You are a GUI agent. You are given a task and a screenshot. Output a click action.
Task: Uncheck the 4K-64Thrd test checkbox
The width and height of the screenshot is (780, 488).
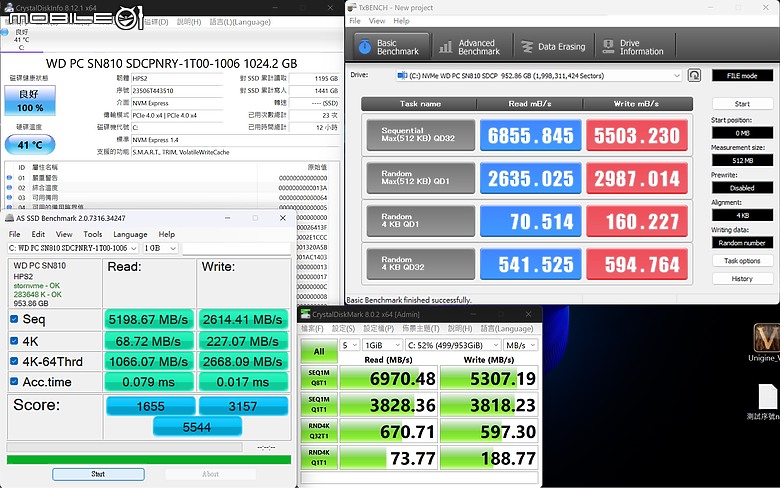pyautogui.click(x=14, y=361)
